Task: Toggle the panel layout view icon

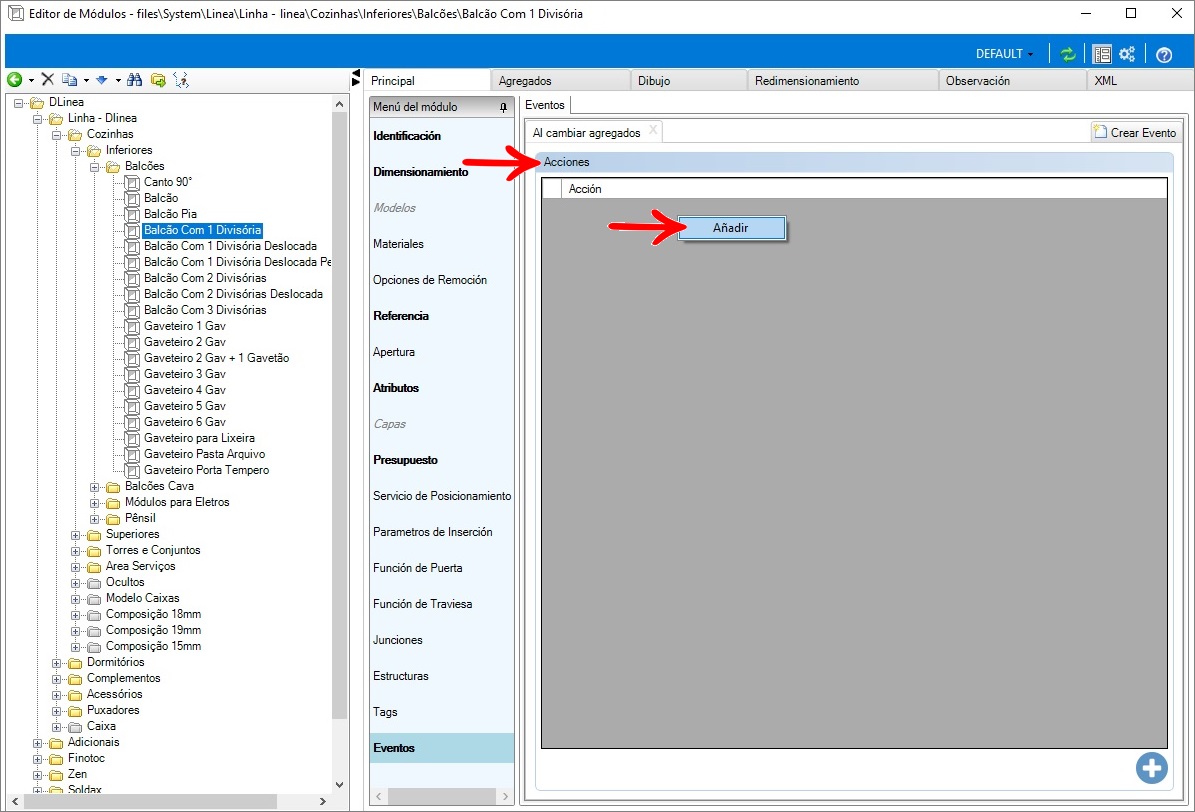Action: pyautogui.click(x=1102, y=54)
